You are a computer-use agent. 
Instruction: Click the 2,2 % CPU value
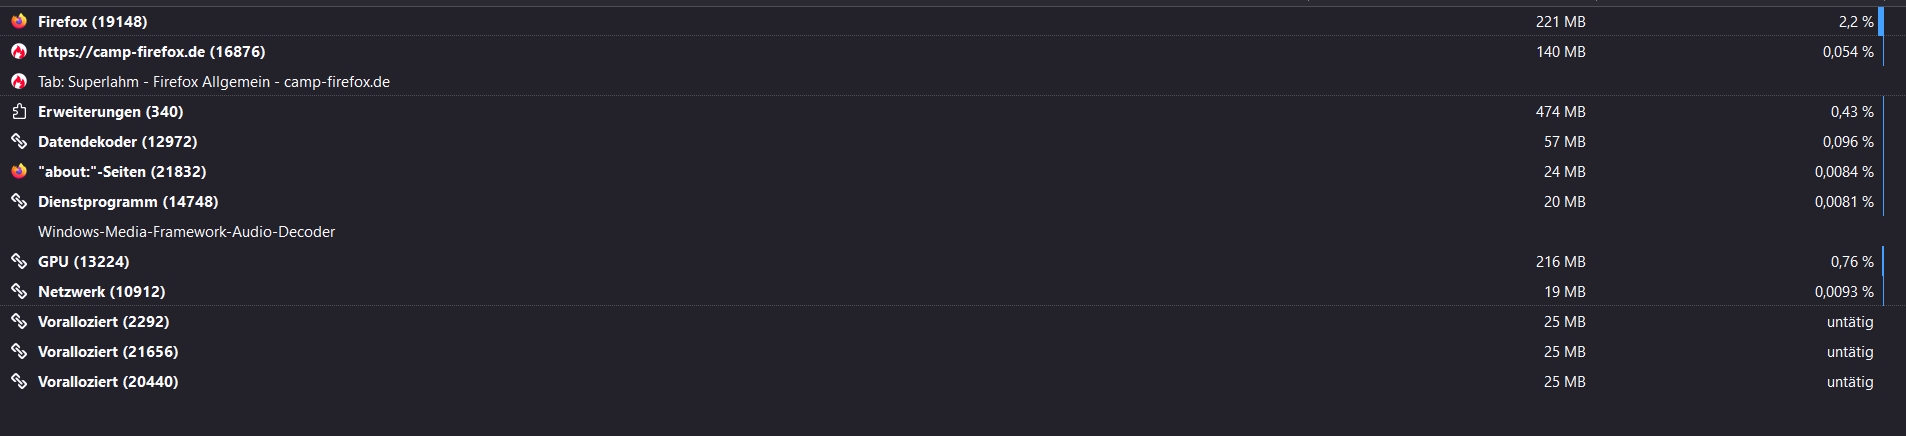(1855, 21)
